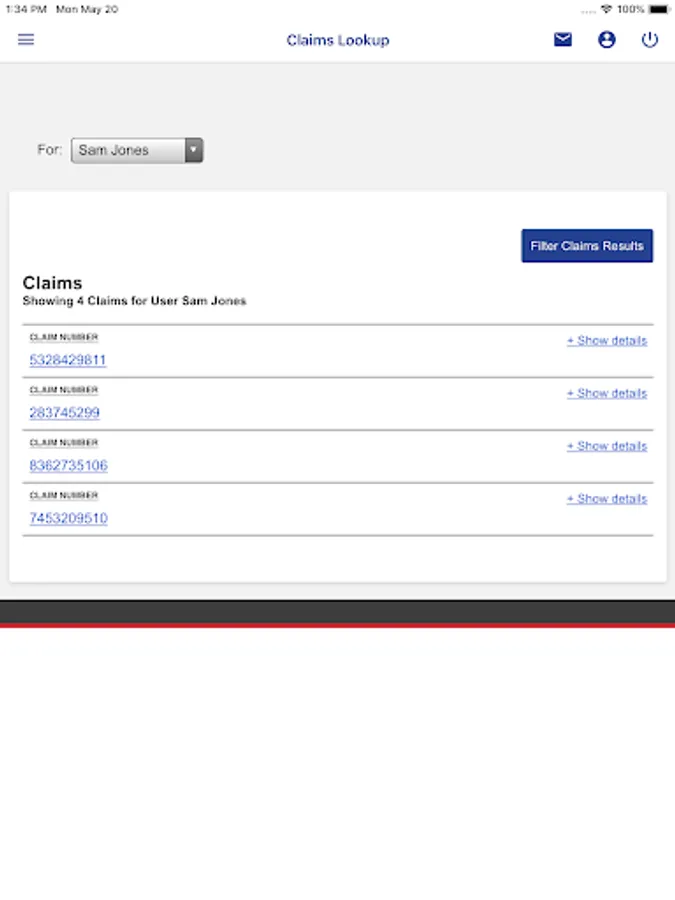Show details for claim 5328429811
The width and height of the screenshot is (675, 900).
tap(607, 340)
